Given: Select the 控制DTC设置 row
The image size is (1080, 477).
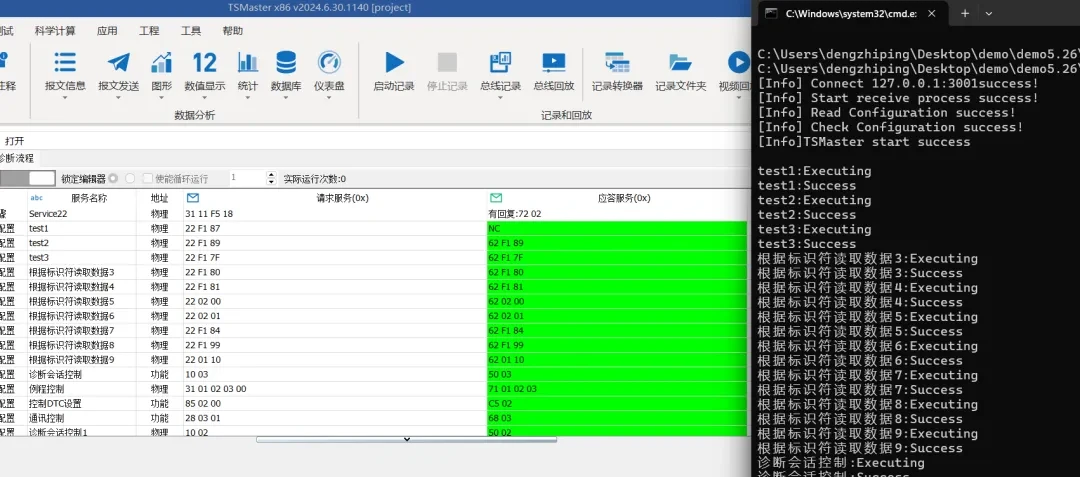Looking at the screenshot, I should (x=373, y=403).
